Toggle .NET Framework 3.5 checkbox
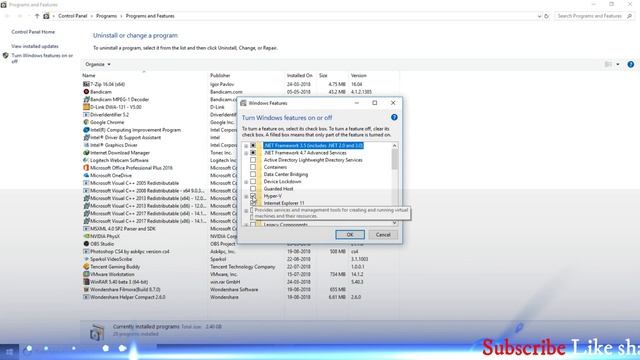The height and width of the screenshot is (360, 640). pos(253,145)
